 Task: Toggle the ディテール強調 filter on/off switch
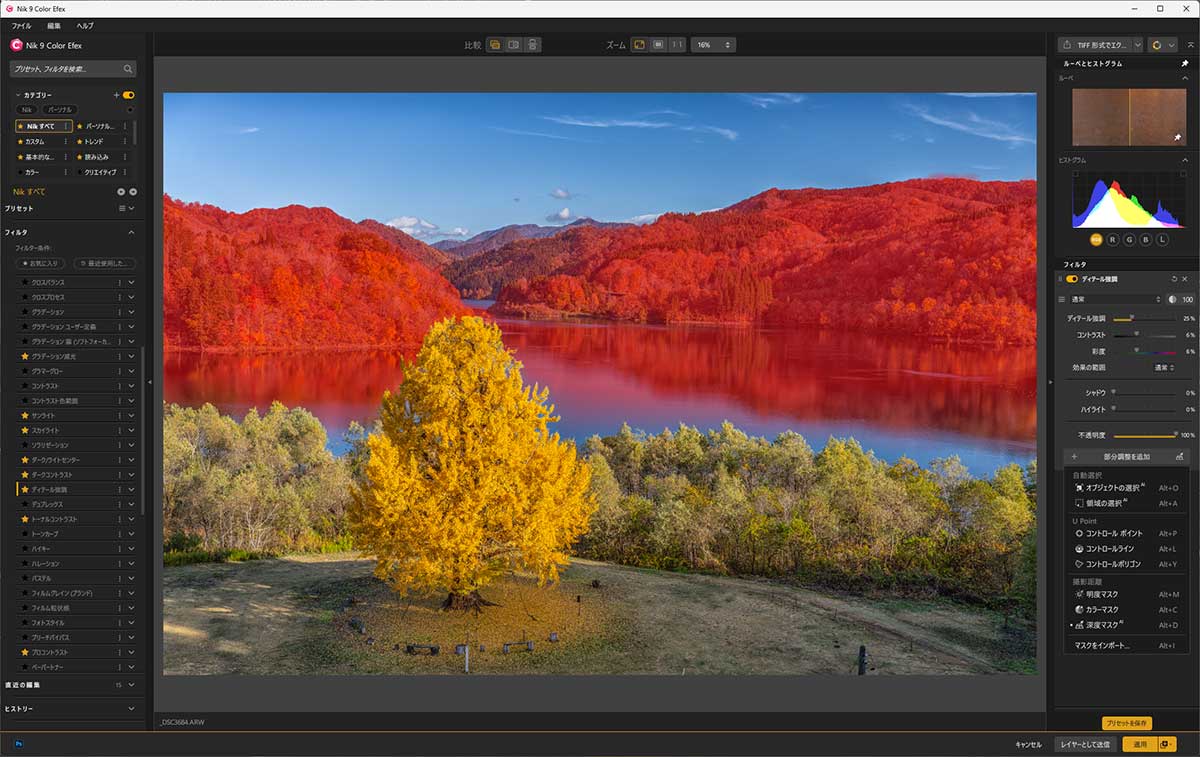point(1072,279)
